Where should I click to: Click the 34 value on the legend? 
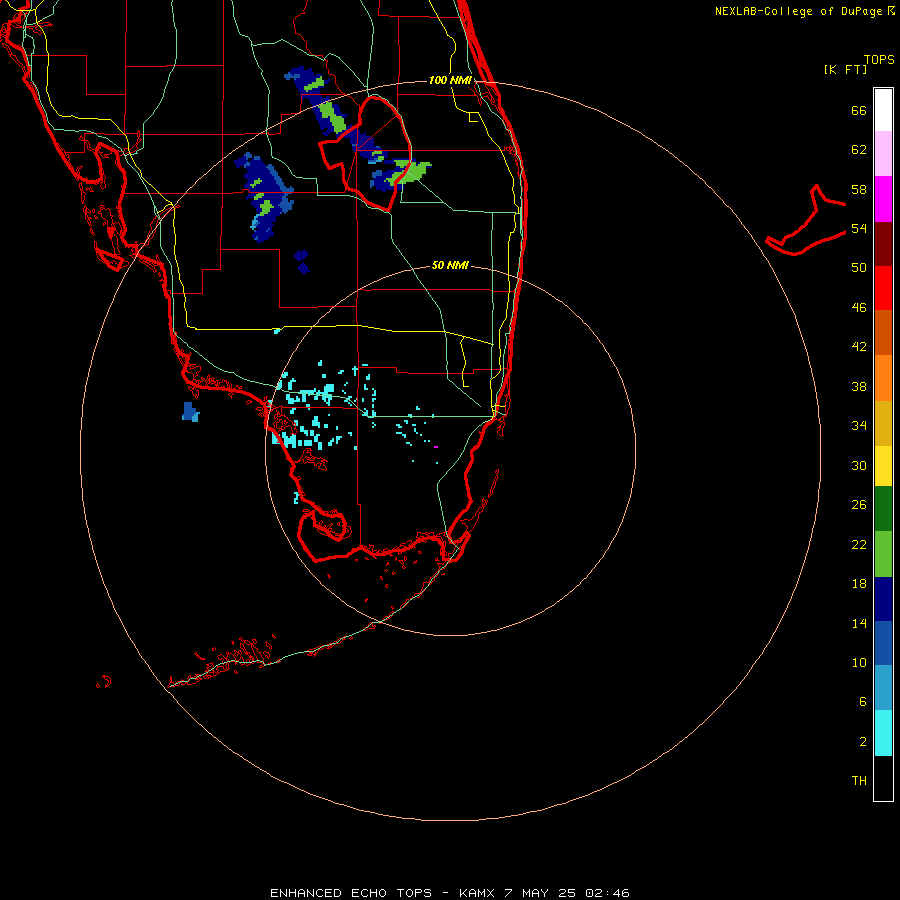pyautogui.click(x=859, y=426)
